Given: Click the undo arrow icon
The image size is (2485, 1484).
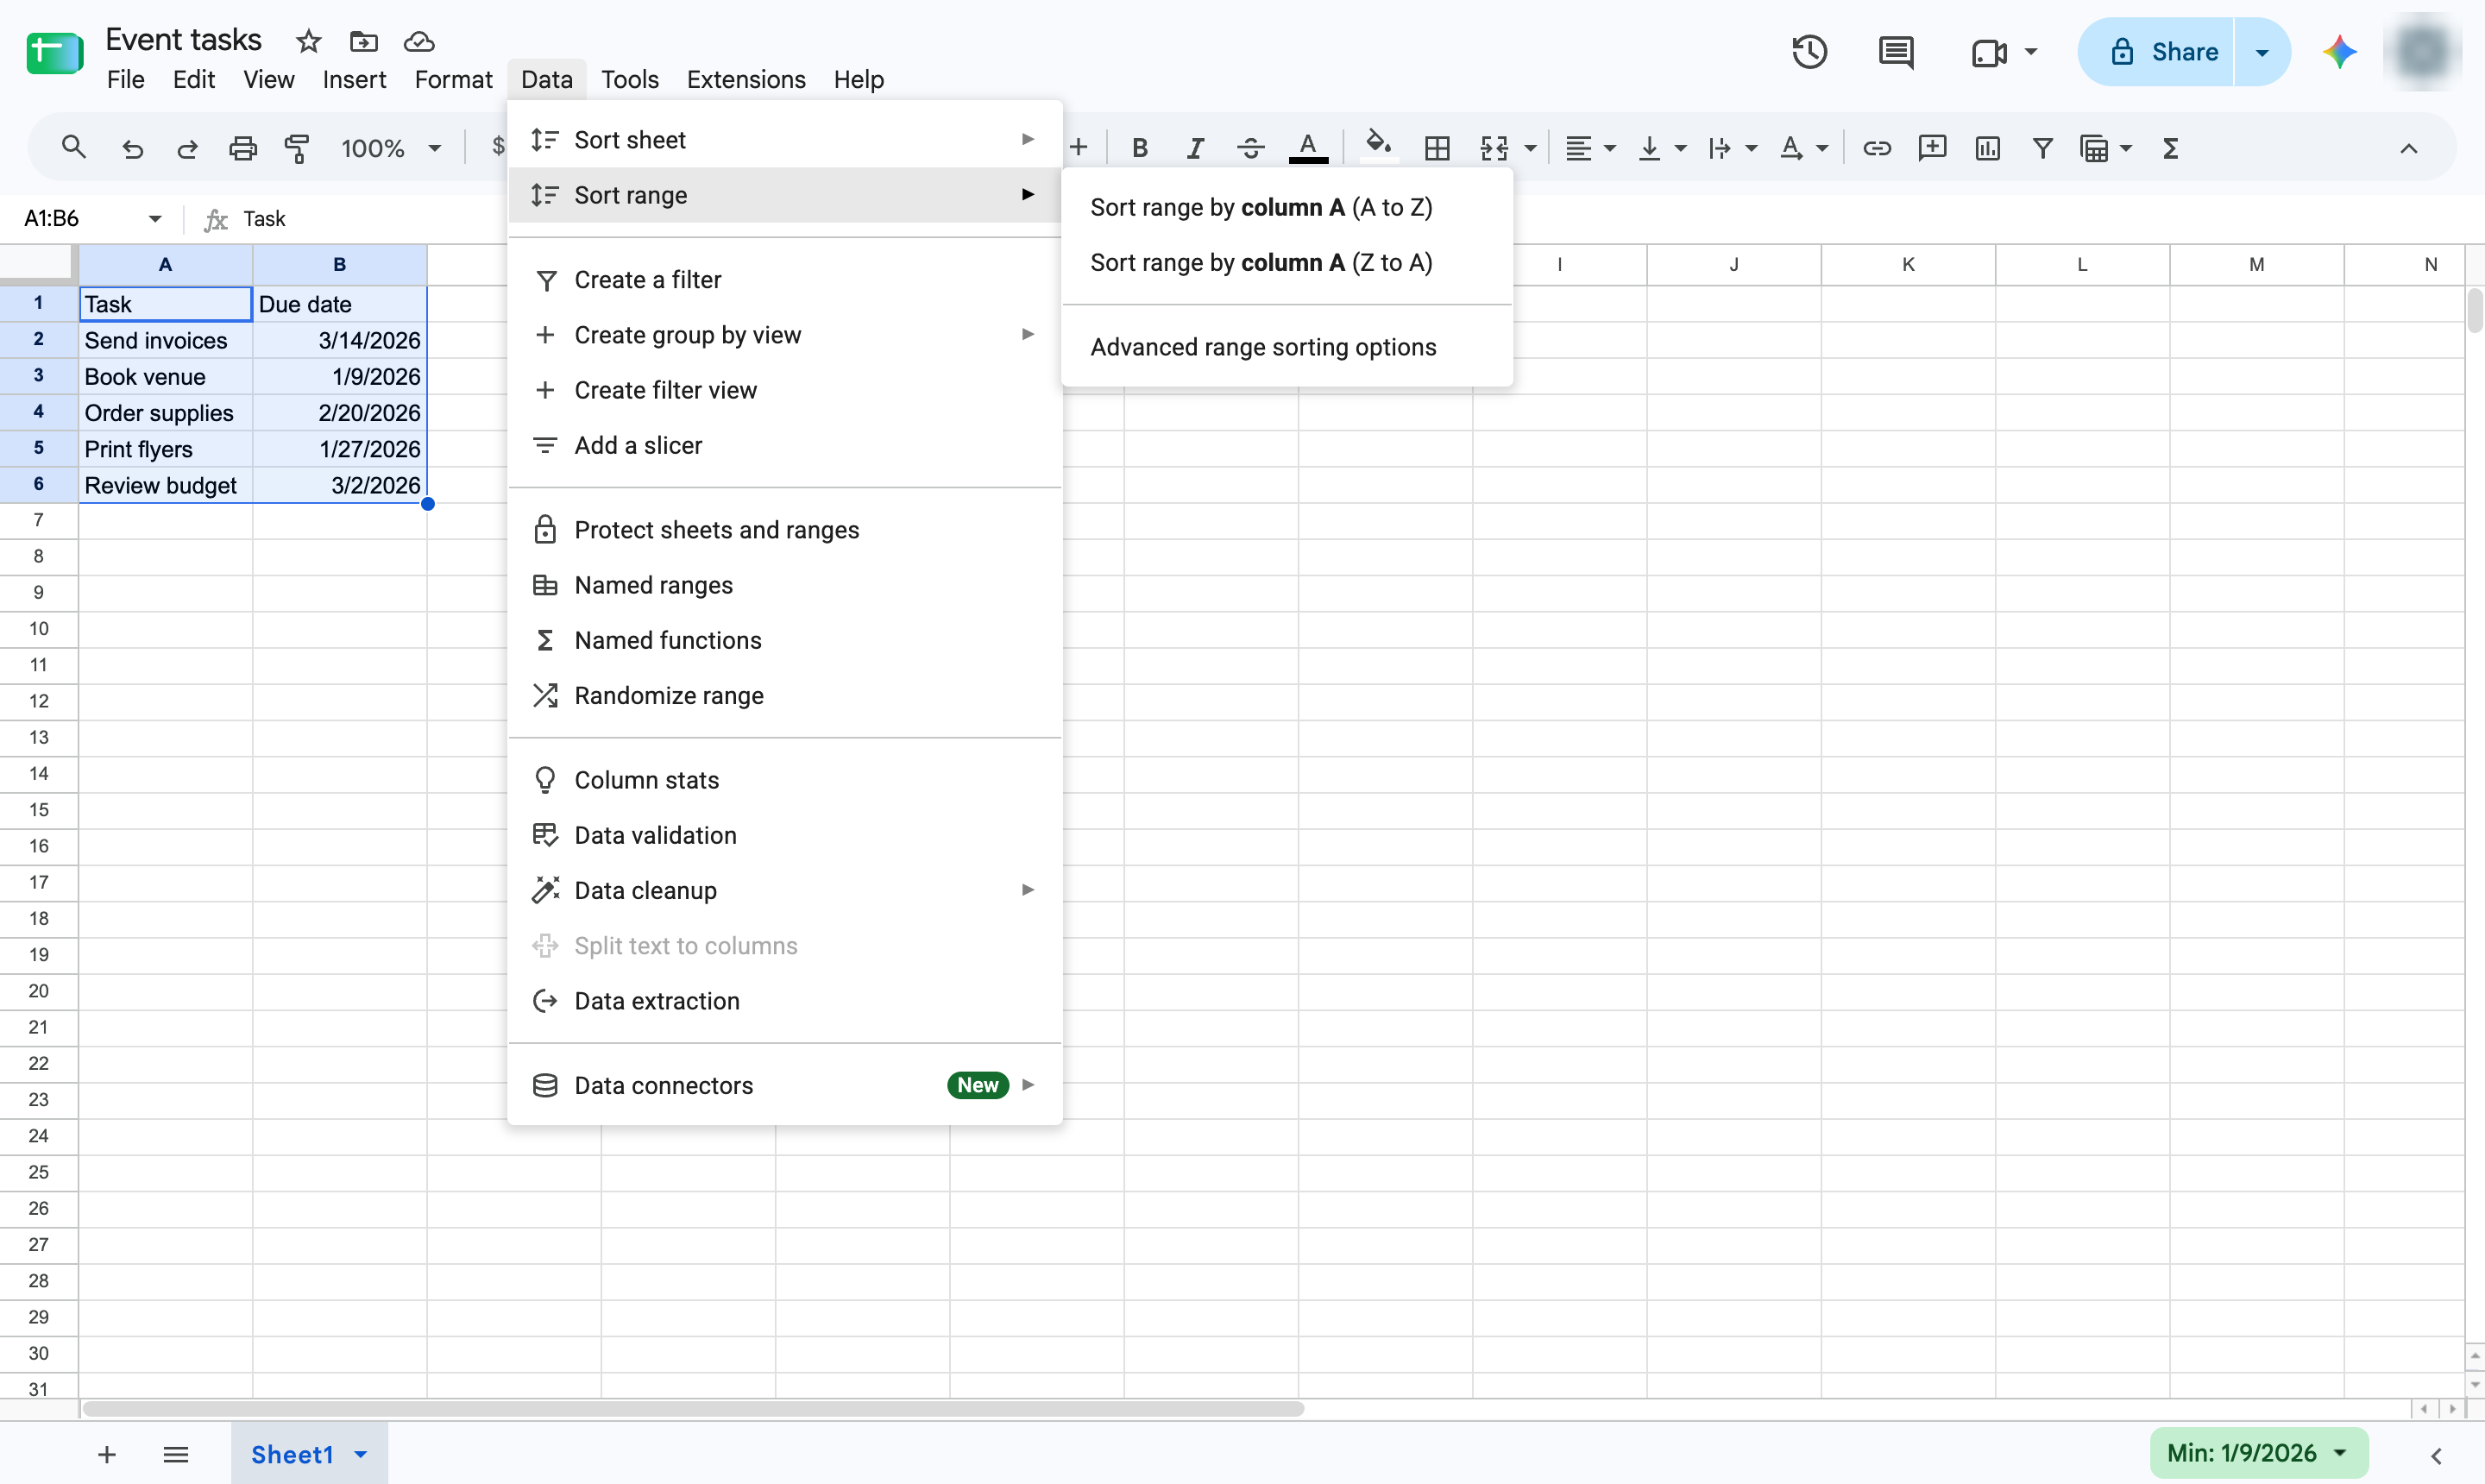Looking at the screenshot, I should tap(132, 148).
